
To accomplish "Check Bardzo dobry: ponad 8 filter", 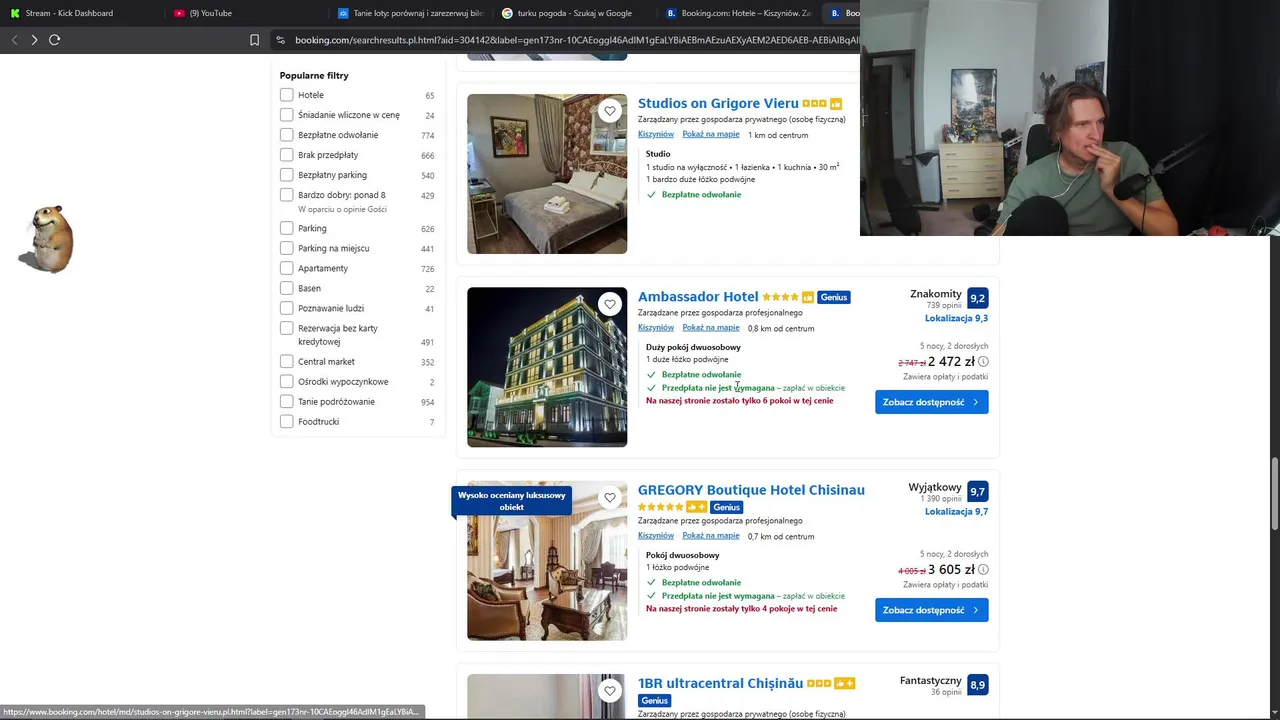I will pos(287,195).
